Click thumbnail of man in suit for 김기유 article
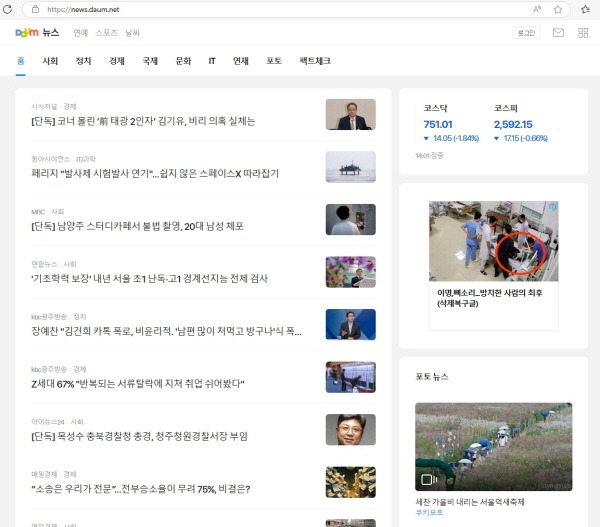Image resolution: width=600 pixels, height=527 pixels. [351, 114]
